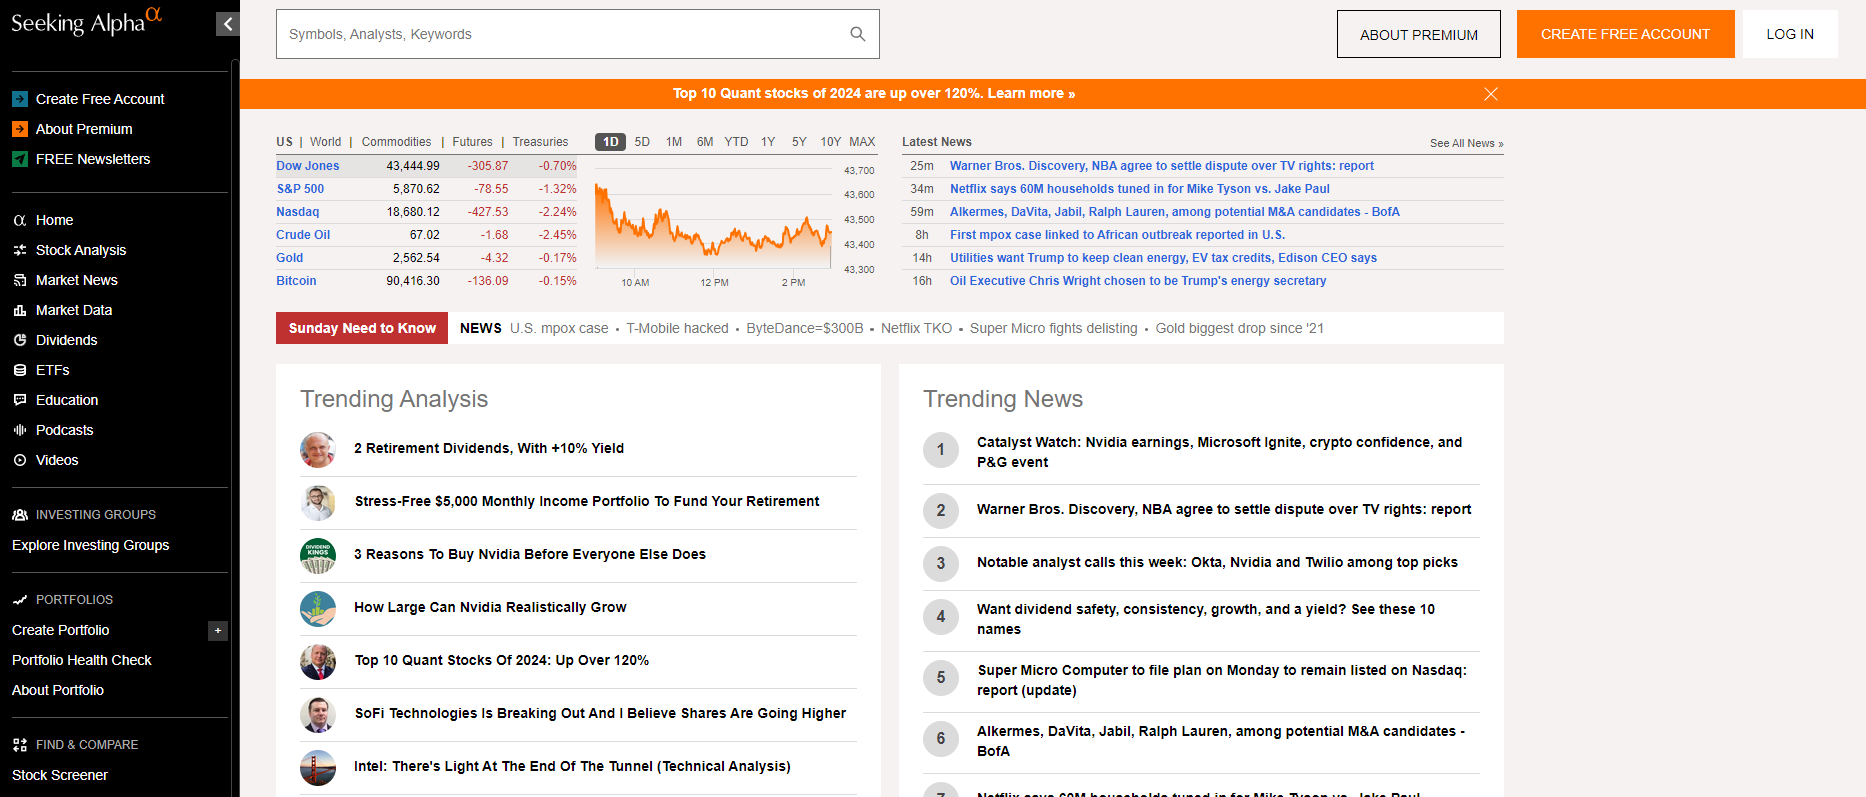Click the Education icon
The image size is (1866, 797).
[x=20, y=400]
